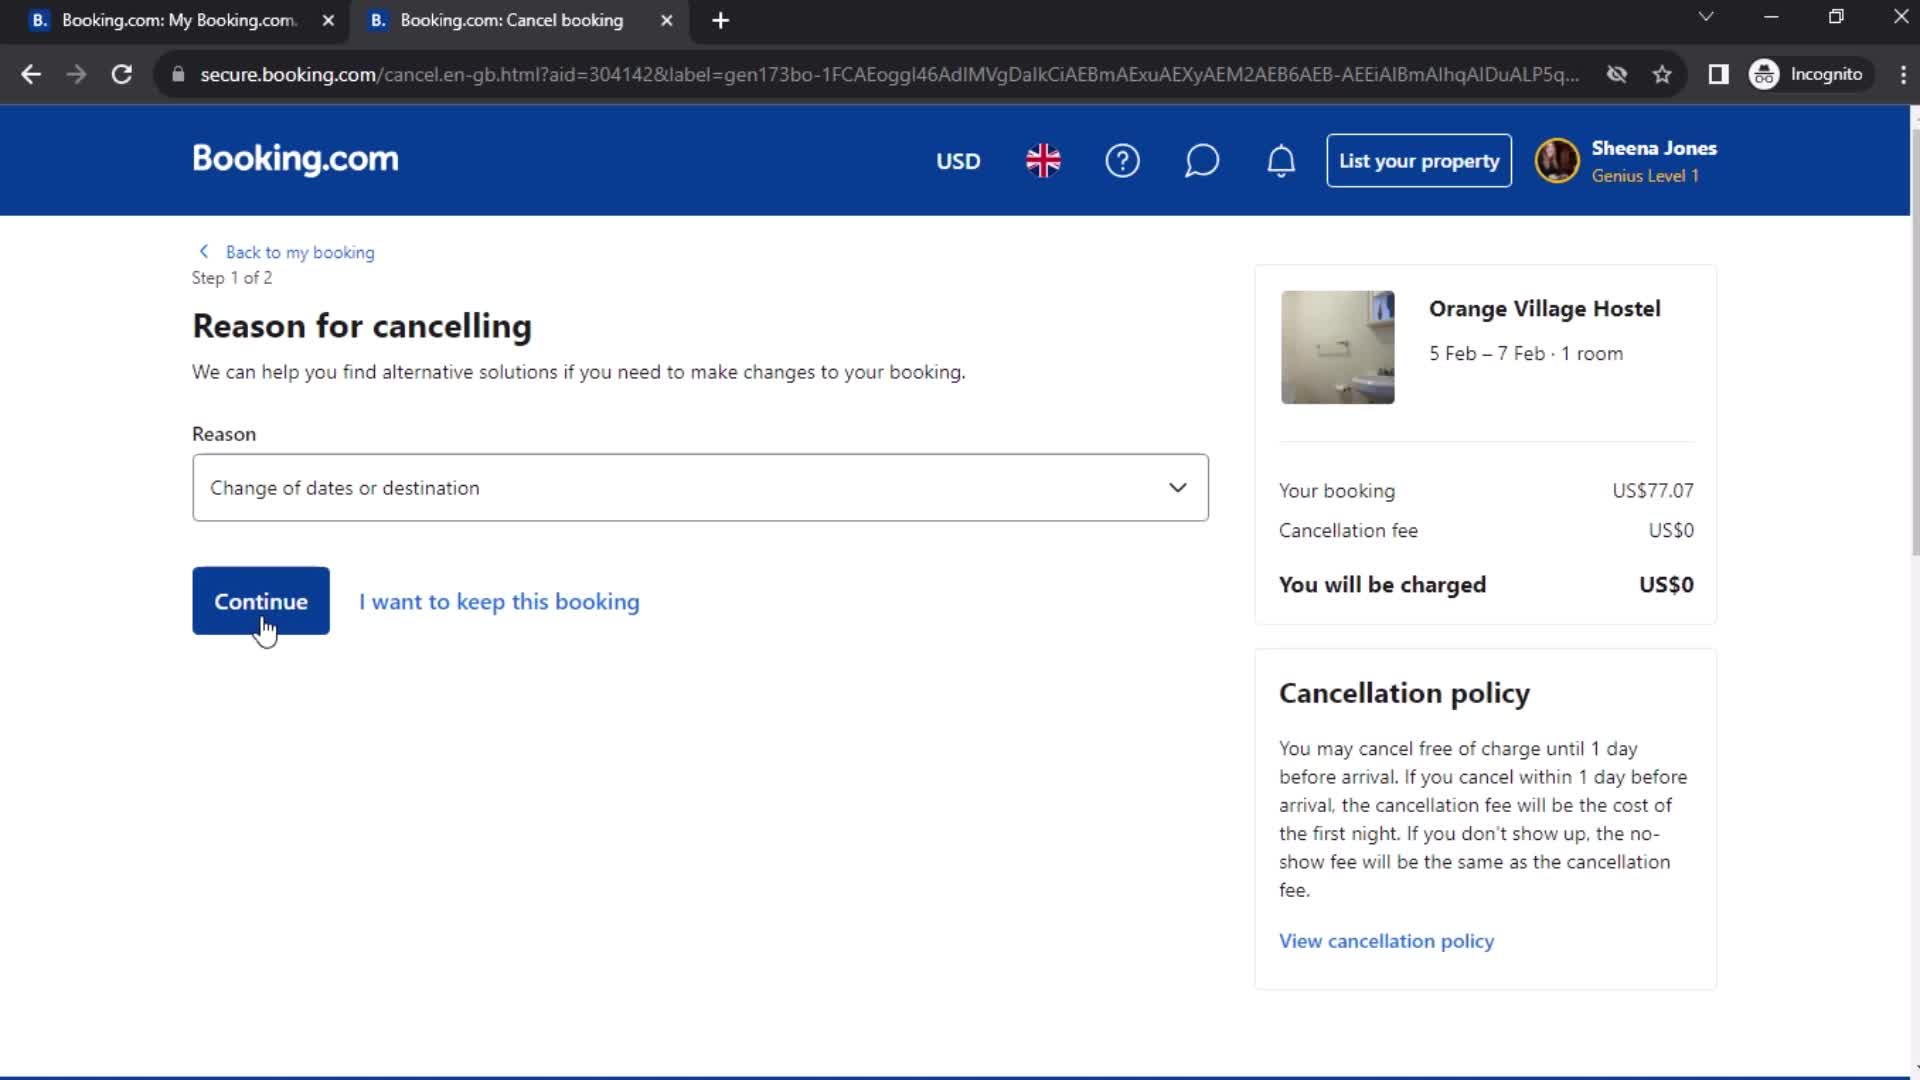
Task: Click the US$77.07 booking price
Action: click(x=1652, y=491)
